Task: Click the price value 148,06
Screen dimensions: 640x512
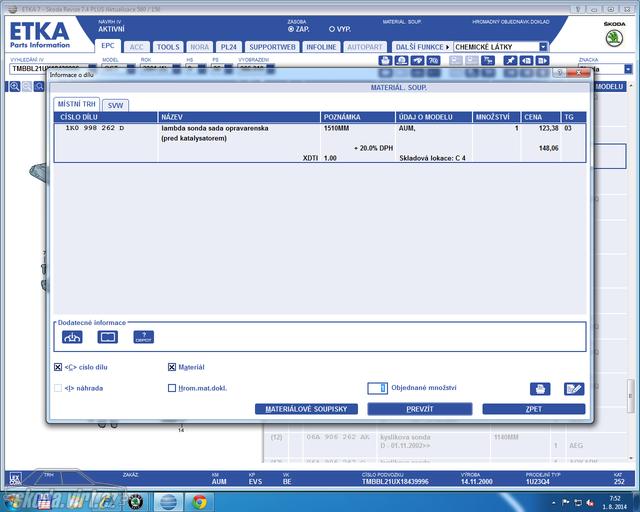Action: (x=549, y=148)
